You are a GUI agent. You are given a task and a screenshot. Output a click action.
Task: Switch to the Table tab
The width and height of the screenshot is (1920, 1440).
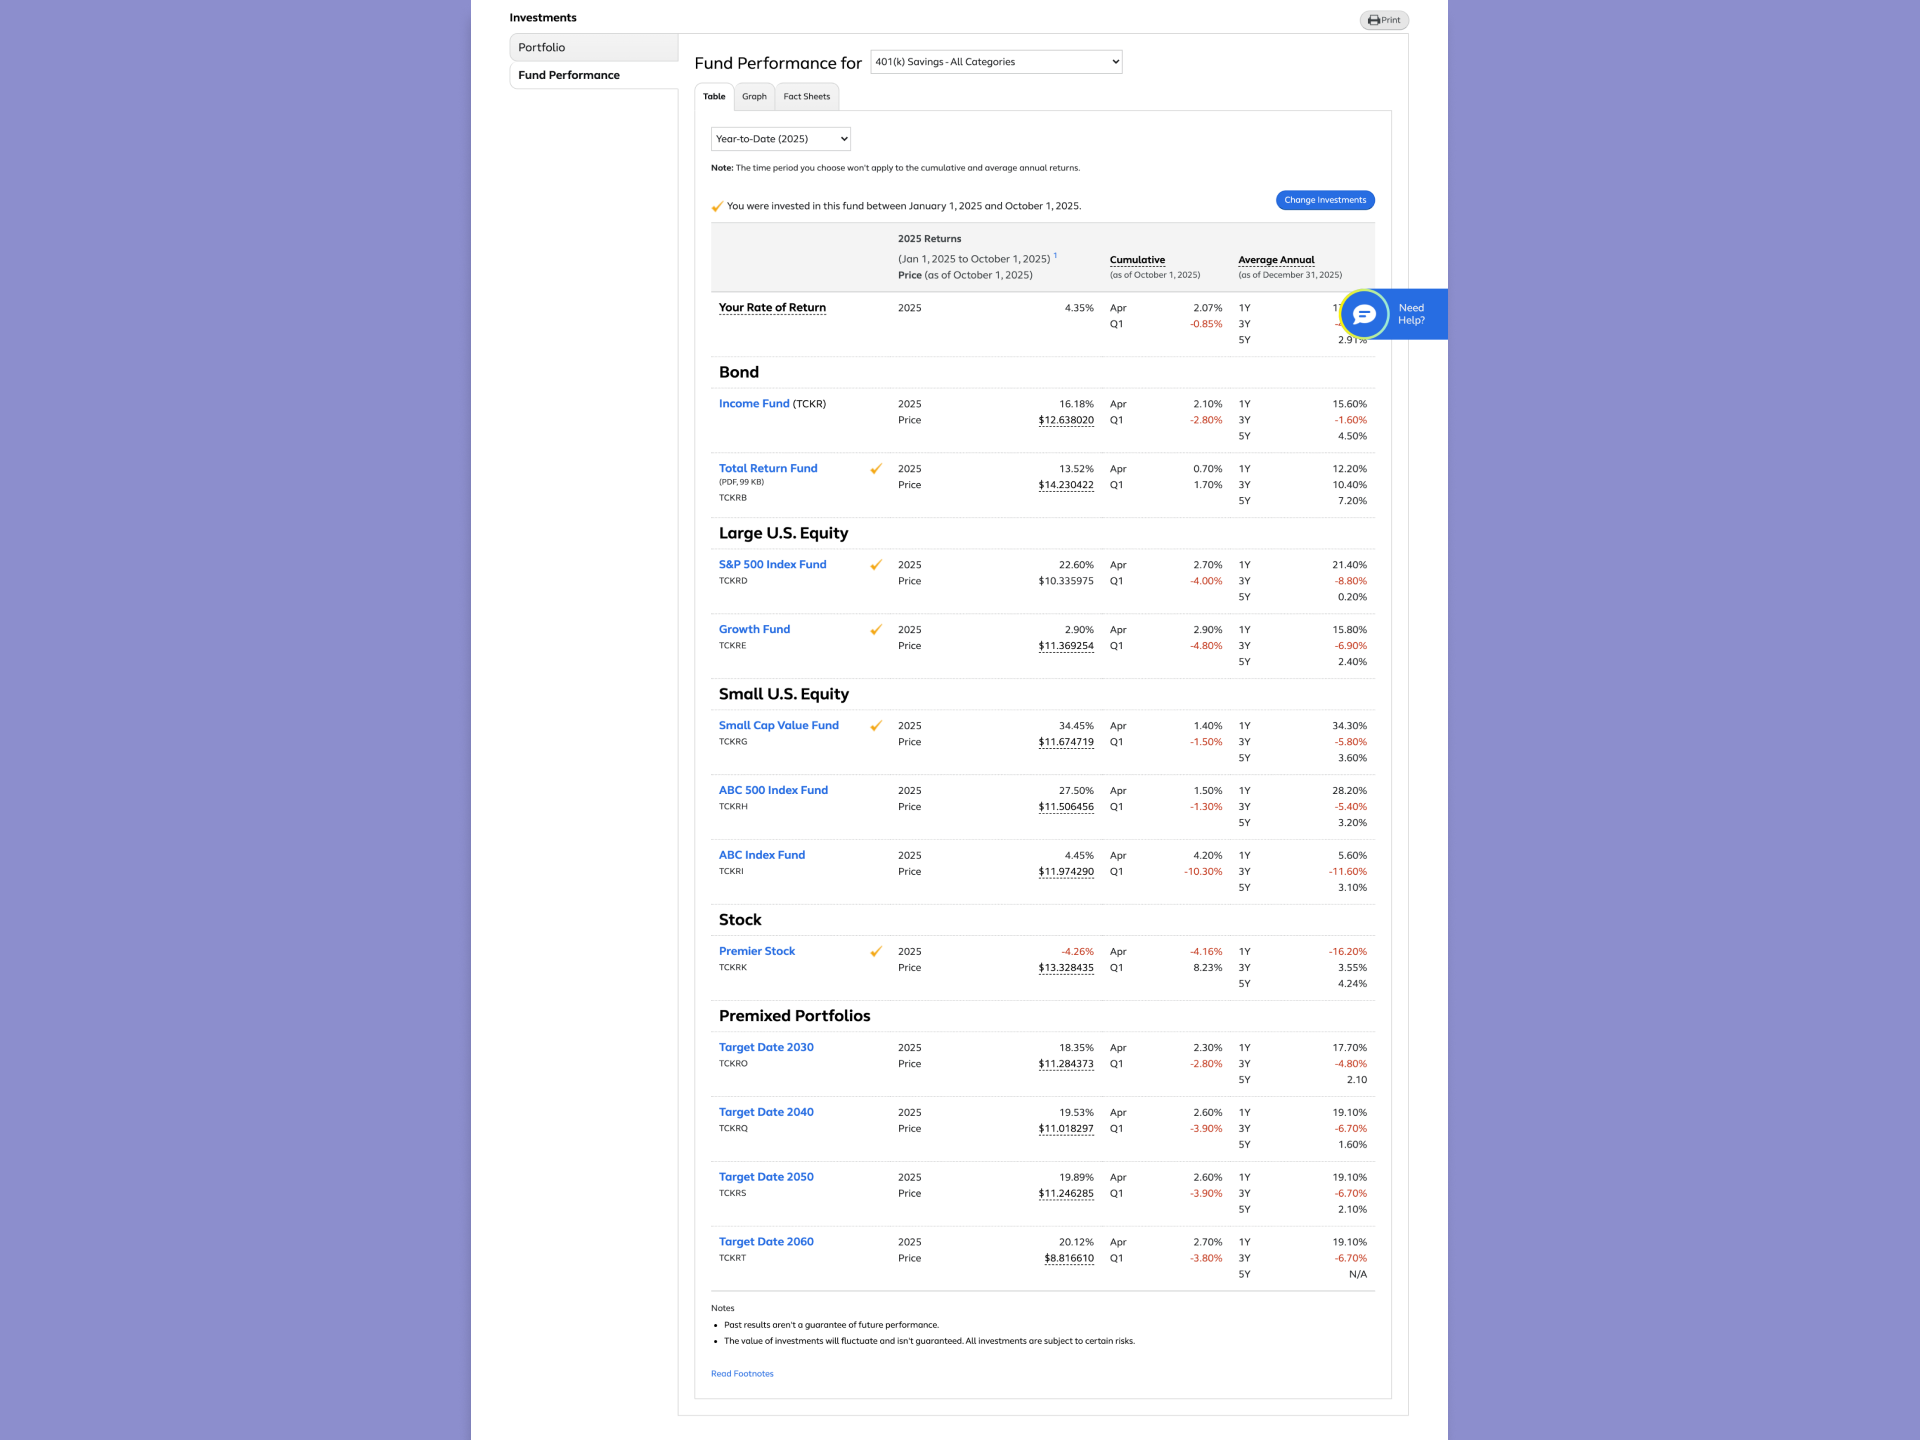[714, 97]
